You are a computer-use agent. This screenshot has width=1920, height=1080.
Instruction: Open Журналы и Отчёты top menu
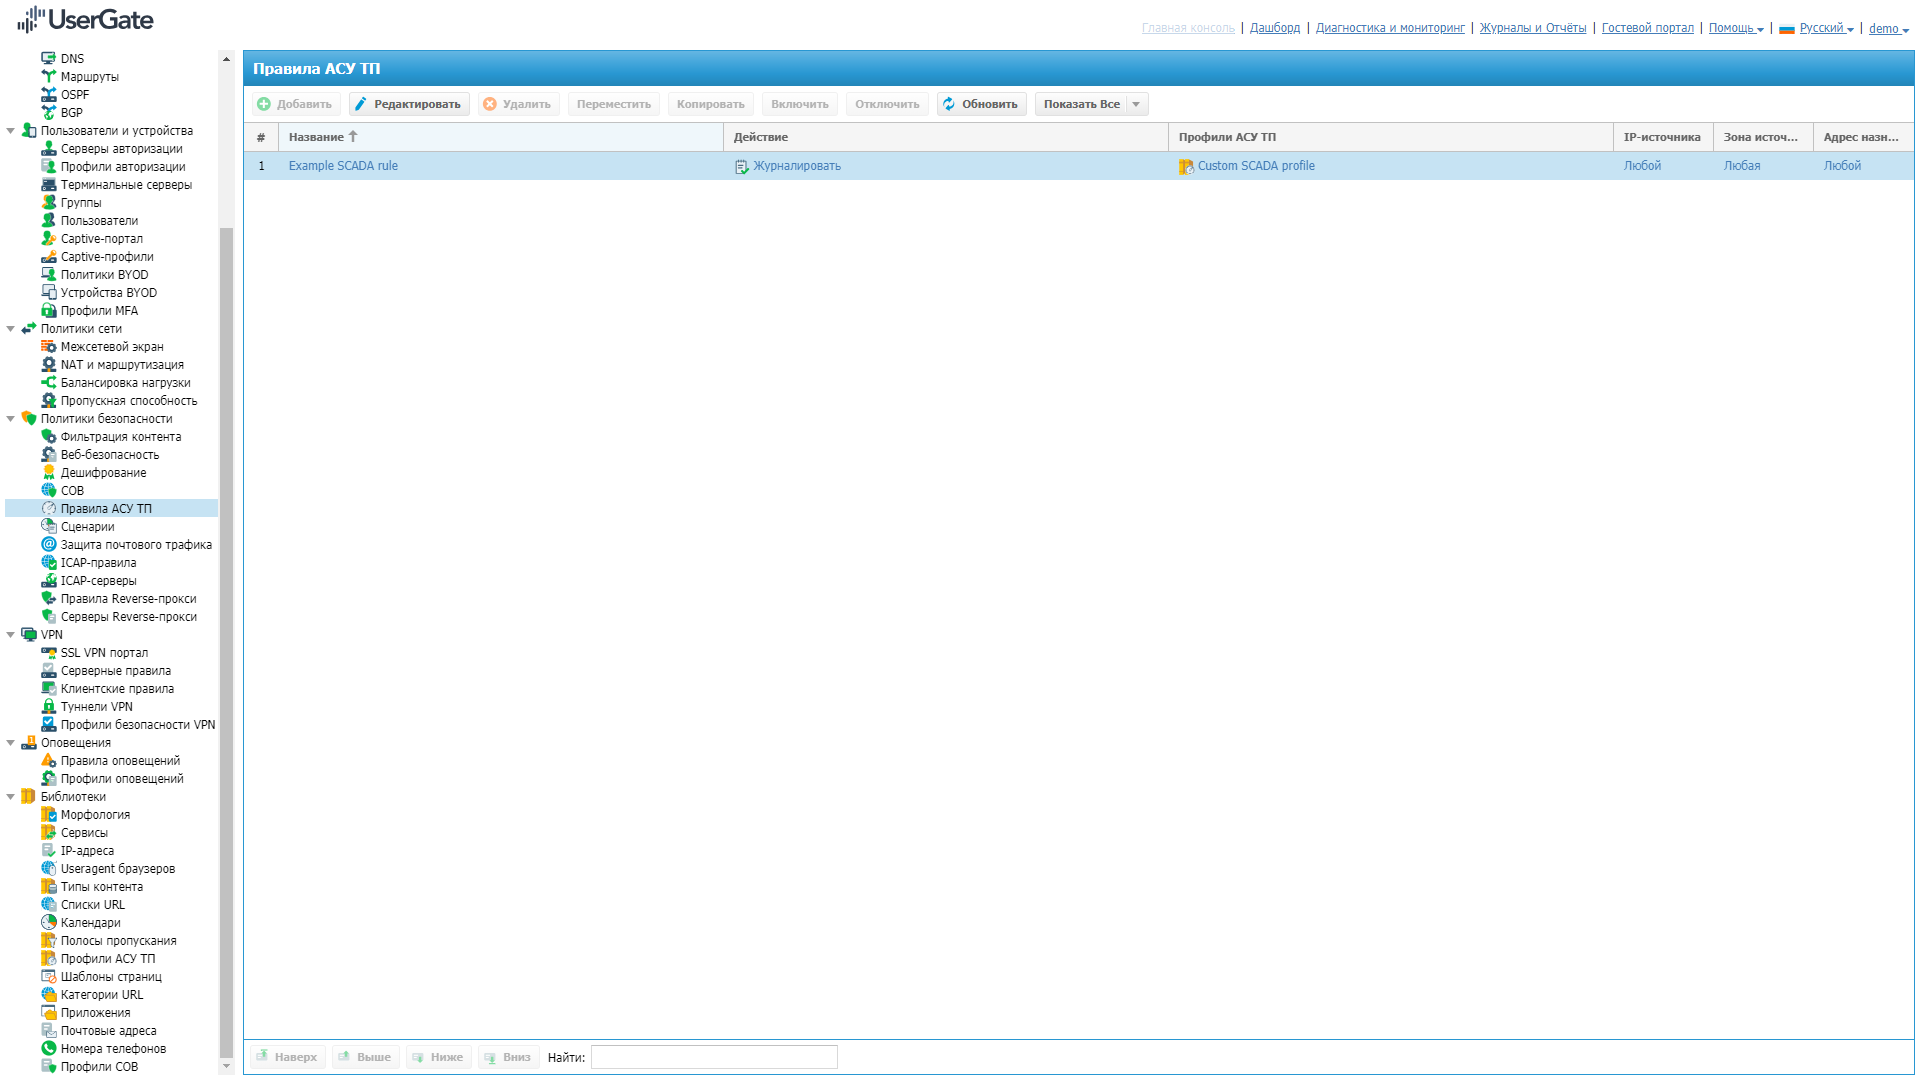coord(1532,28)
